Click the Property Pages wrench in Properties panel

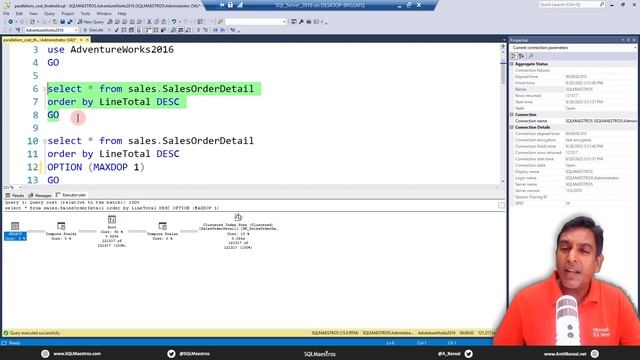(x=531, y=56)
